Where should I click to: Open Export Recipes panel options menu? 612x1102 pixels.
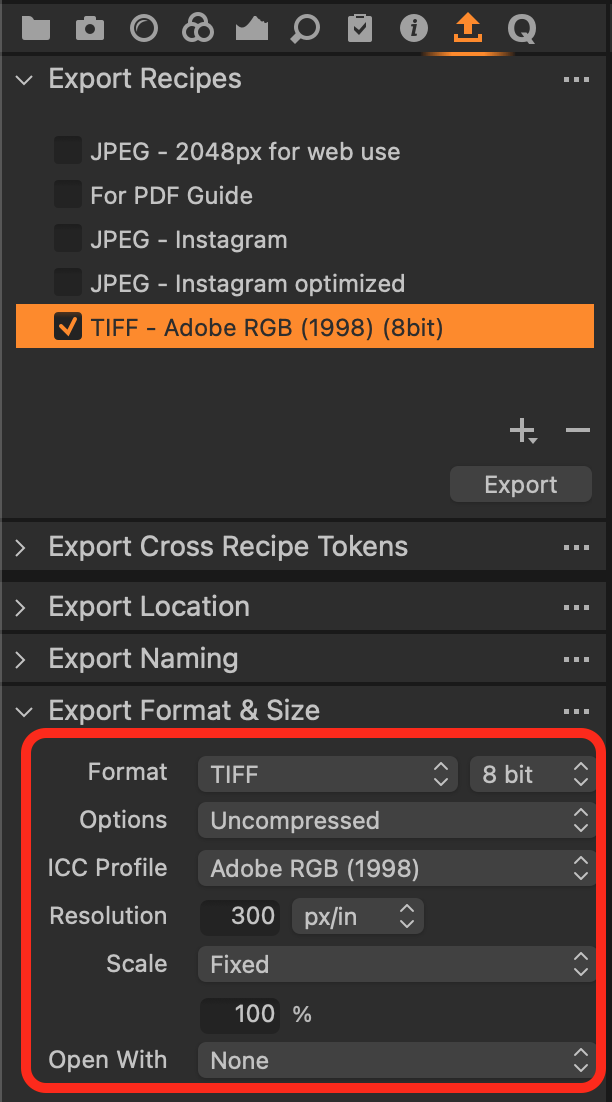(577, 79)
